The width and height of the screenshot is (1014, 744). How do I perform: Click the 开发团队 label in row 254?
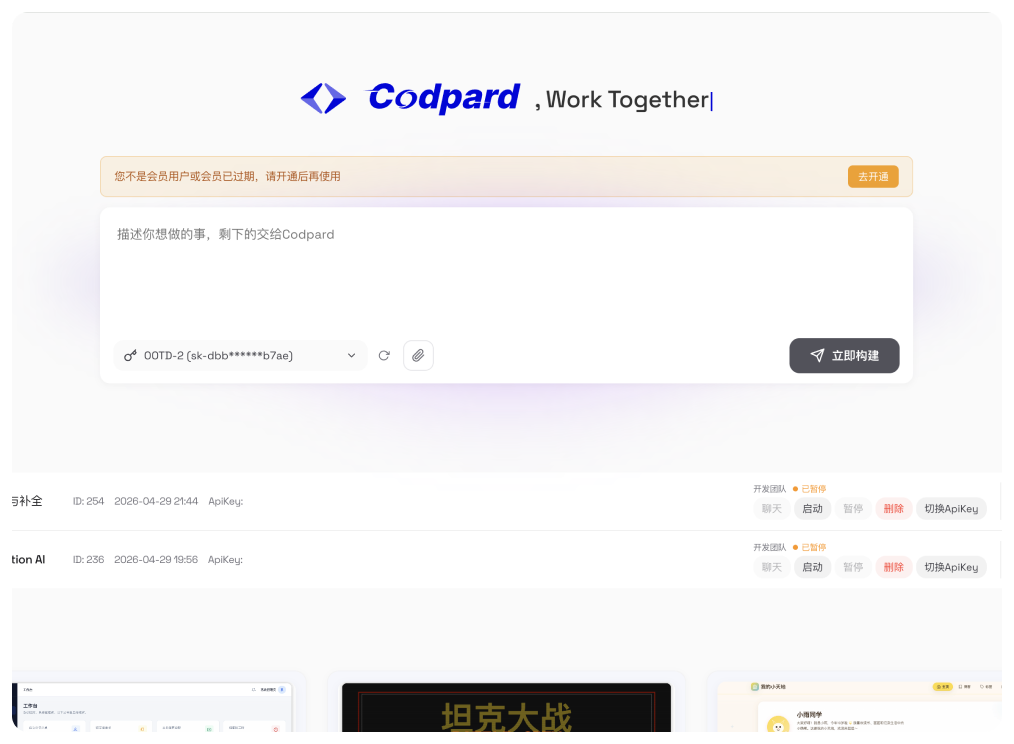pos(770,488)
